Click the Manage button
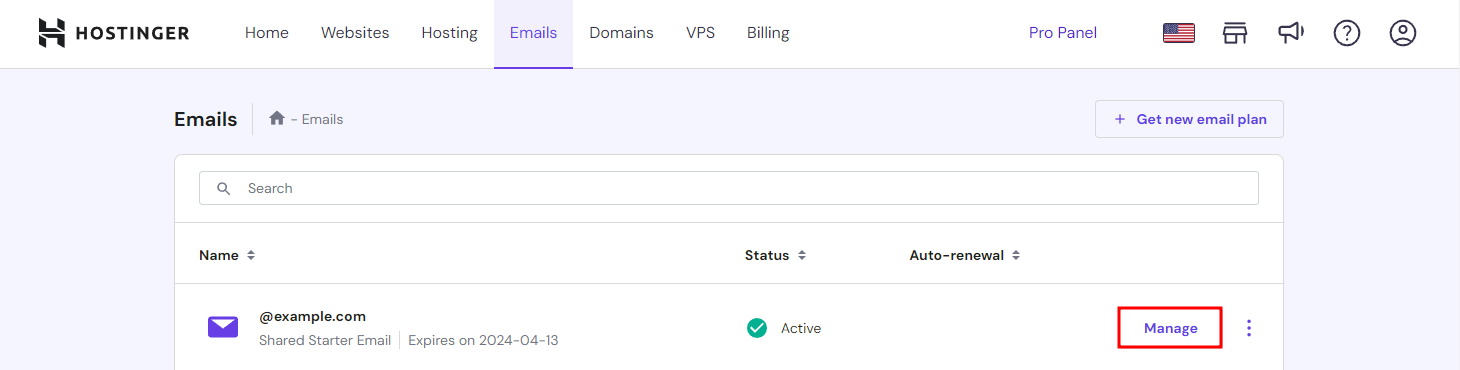Screen dimensions: 1460x370 pos(1170,328)
